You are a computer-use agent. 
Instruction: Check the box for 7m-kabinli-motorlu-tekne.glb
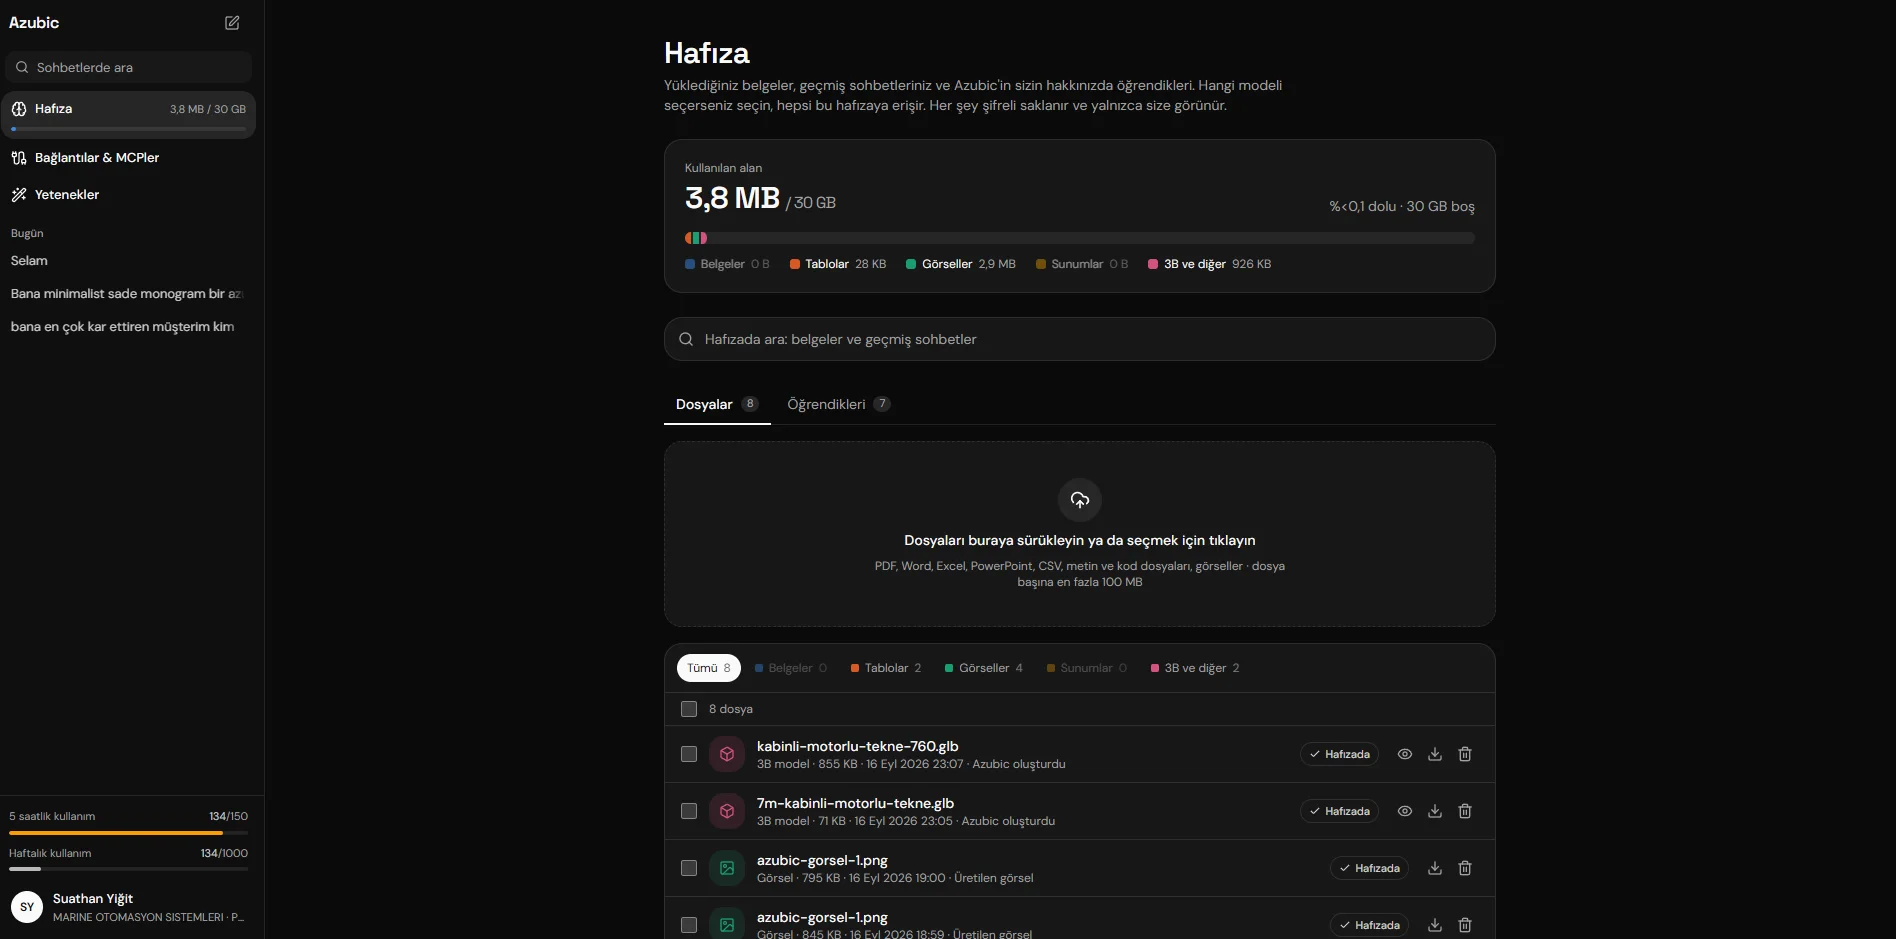(689, 811)
